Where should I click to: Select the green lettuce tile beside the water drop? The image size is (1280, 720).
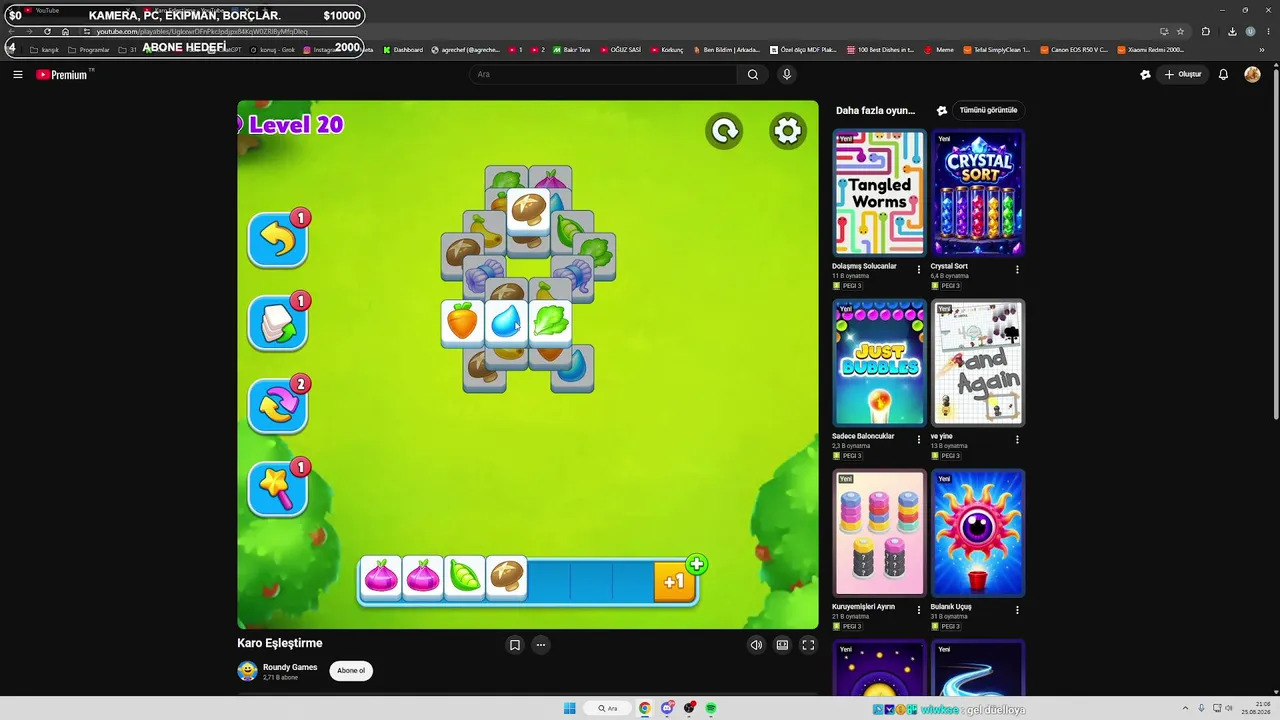[550, 322]
